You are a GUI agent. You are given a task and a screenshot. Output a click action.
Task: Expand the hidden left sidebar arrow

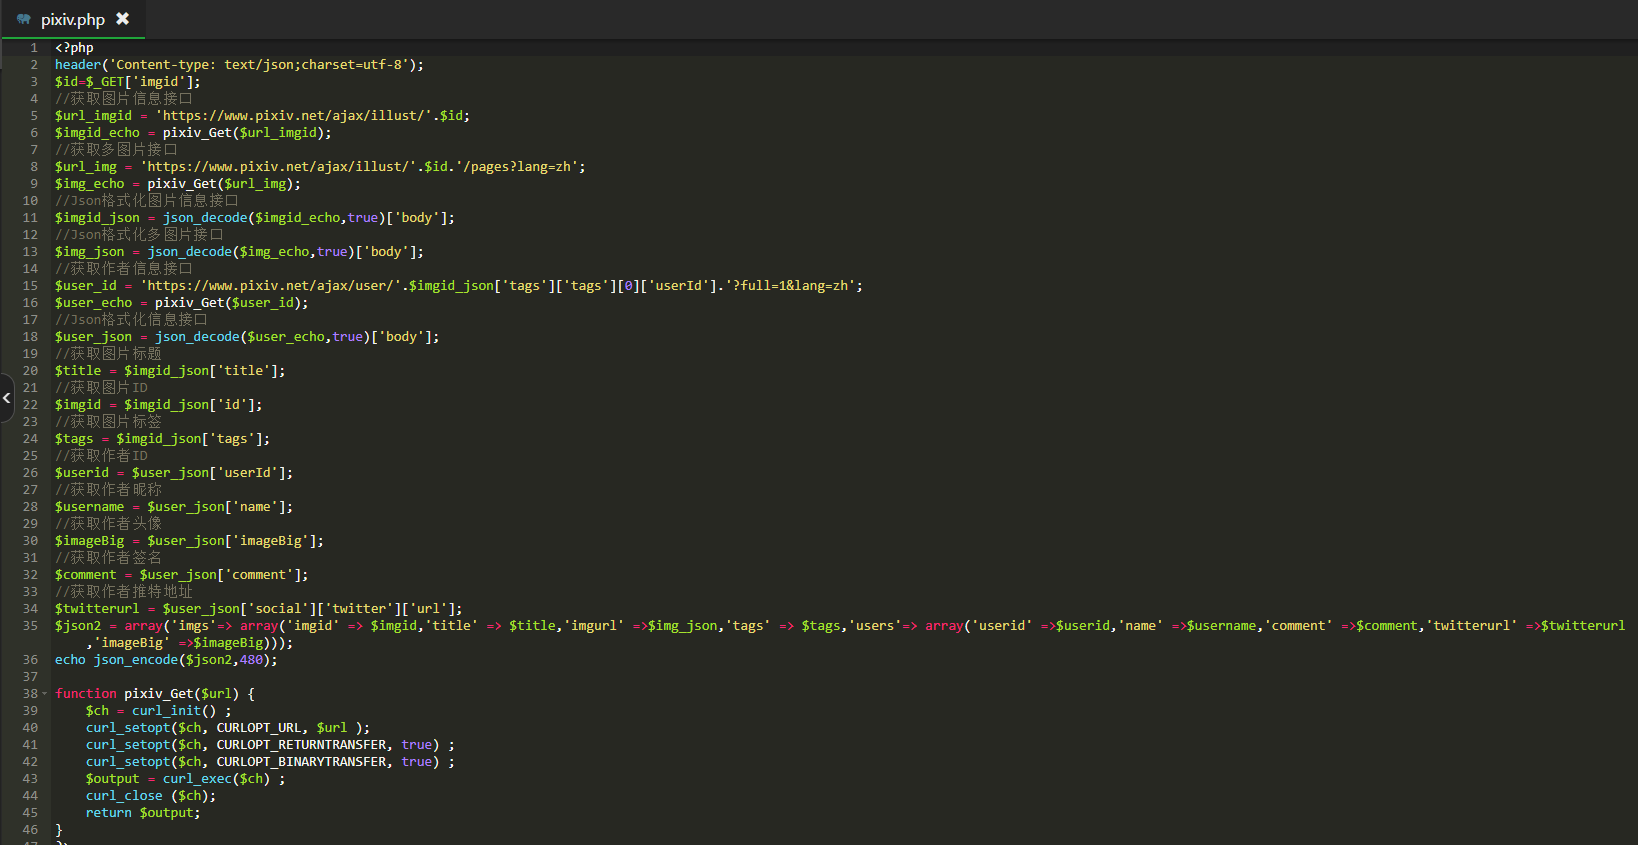coord(6,398)
